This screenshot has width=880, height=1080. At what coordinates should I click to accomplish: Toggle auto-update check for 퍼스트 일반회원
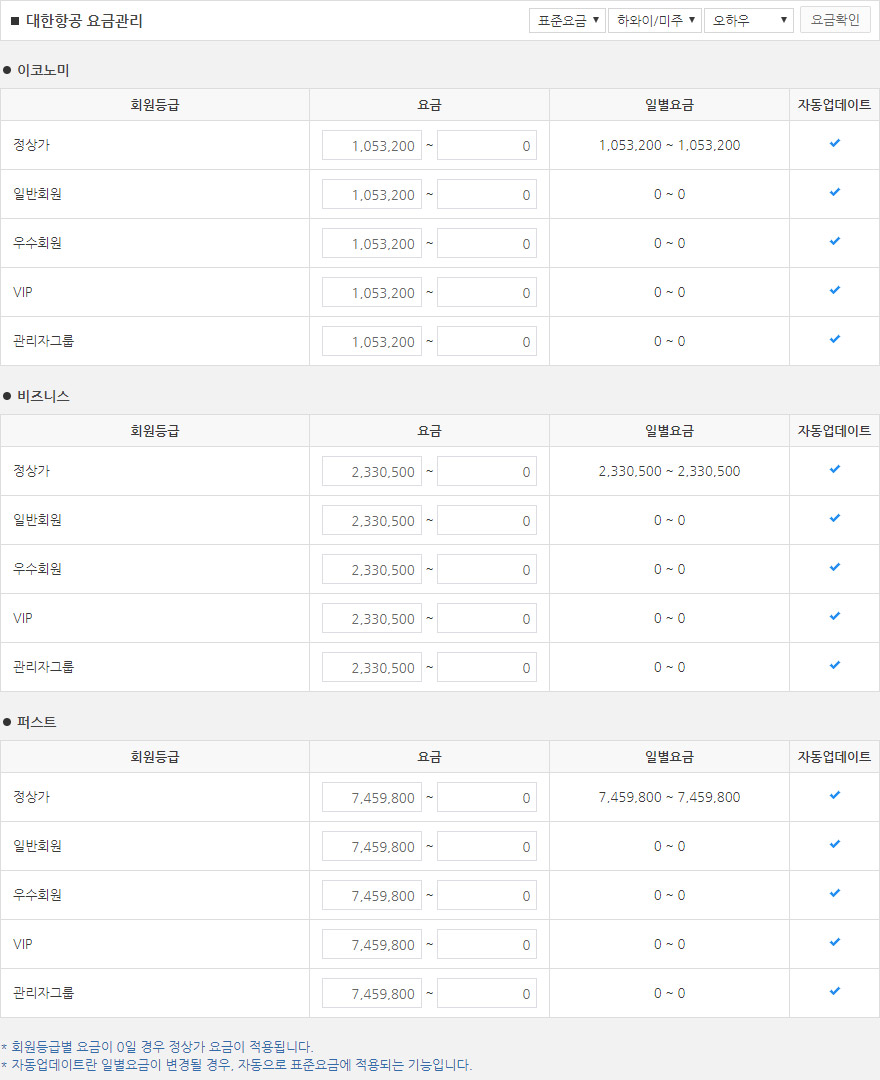pos(835,844)
